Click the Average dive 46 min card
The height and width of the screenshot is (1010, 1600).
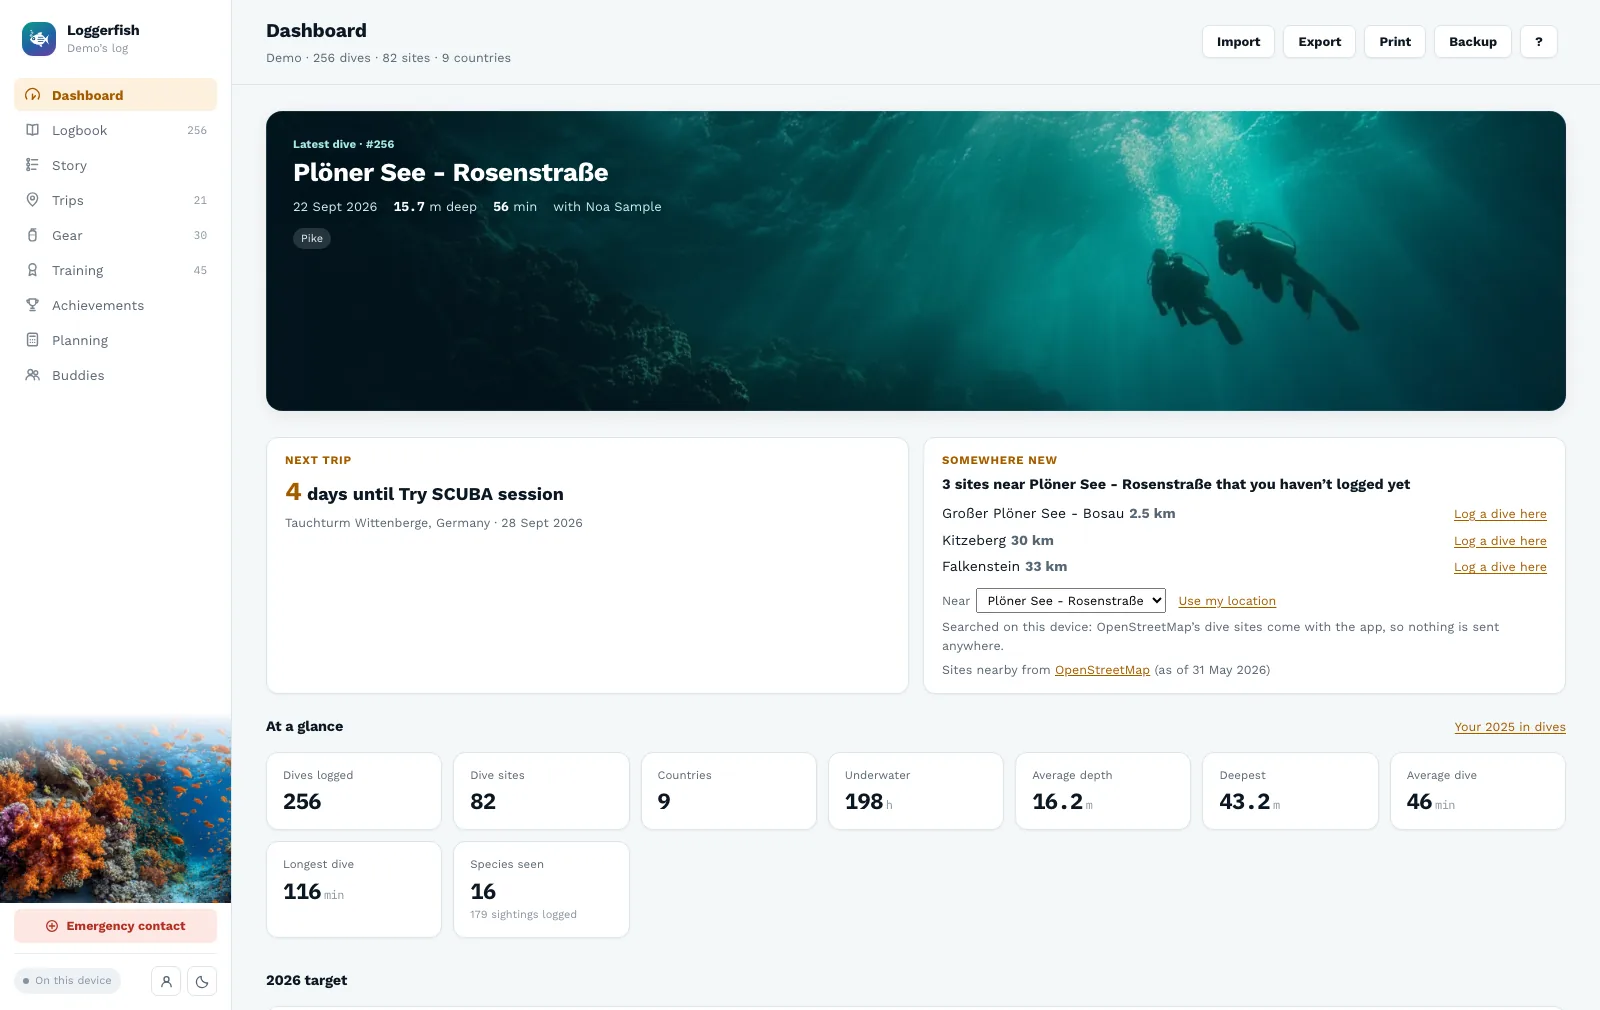click(x=1478, y=791)
